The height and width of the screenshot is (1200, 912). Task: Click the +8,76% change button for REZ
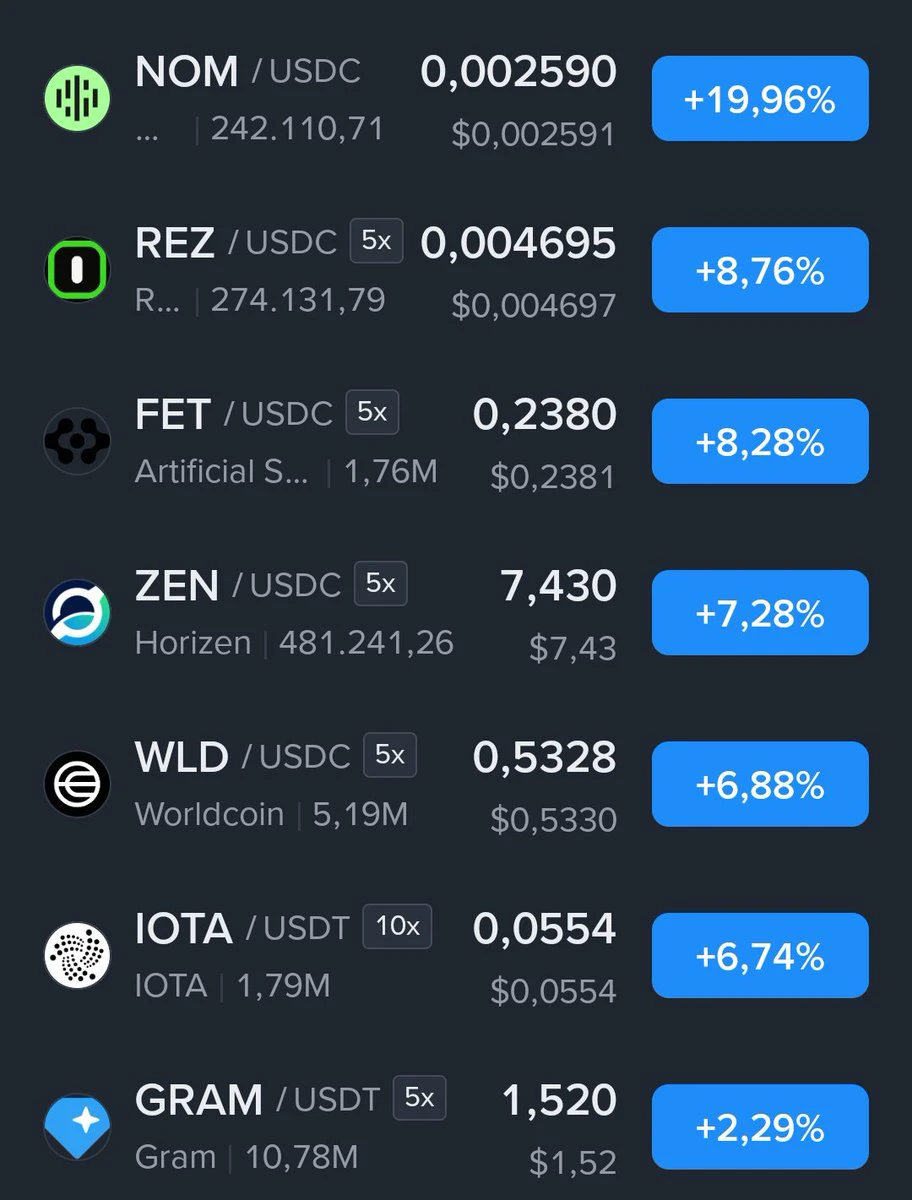coord(760,270)
